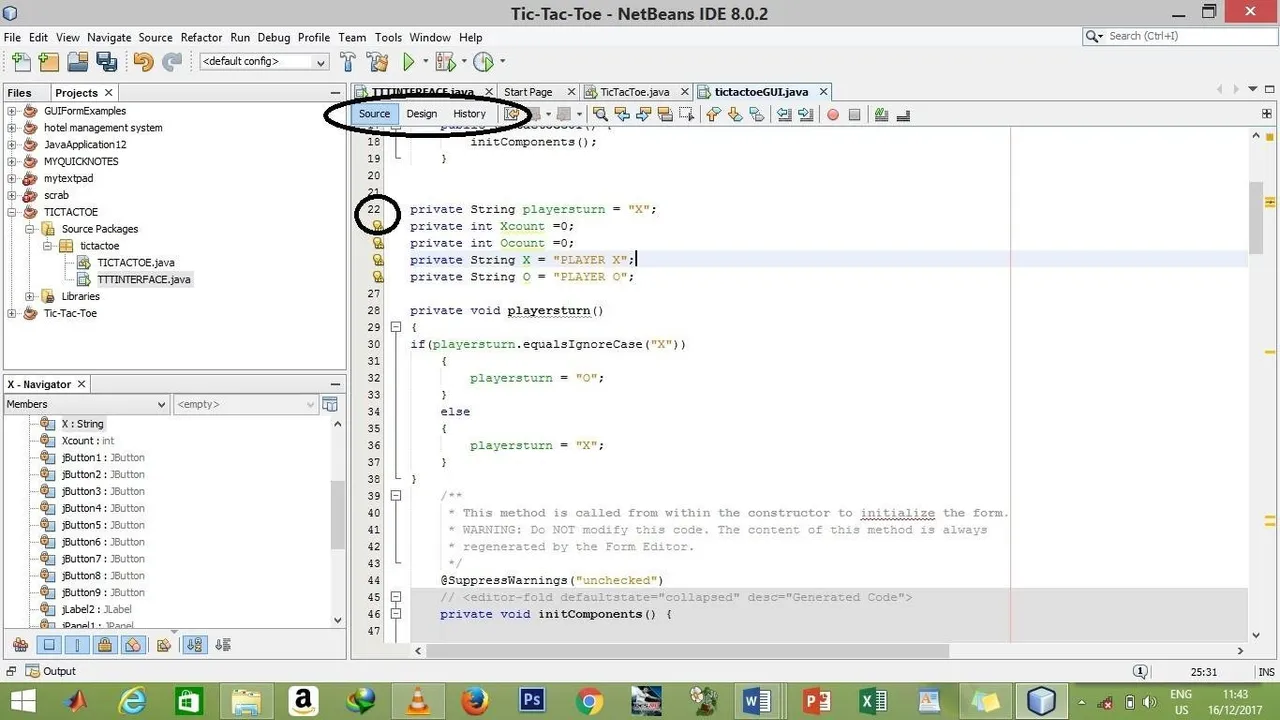Collapse the TICTACTOE project node
Screen dimensions: 1280x720
click(x=12, y=212)
